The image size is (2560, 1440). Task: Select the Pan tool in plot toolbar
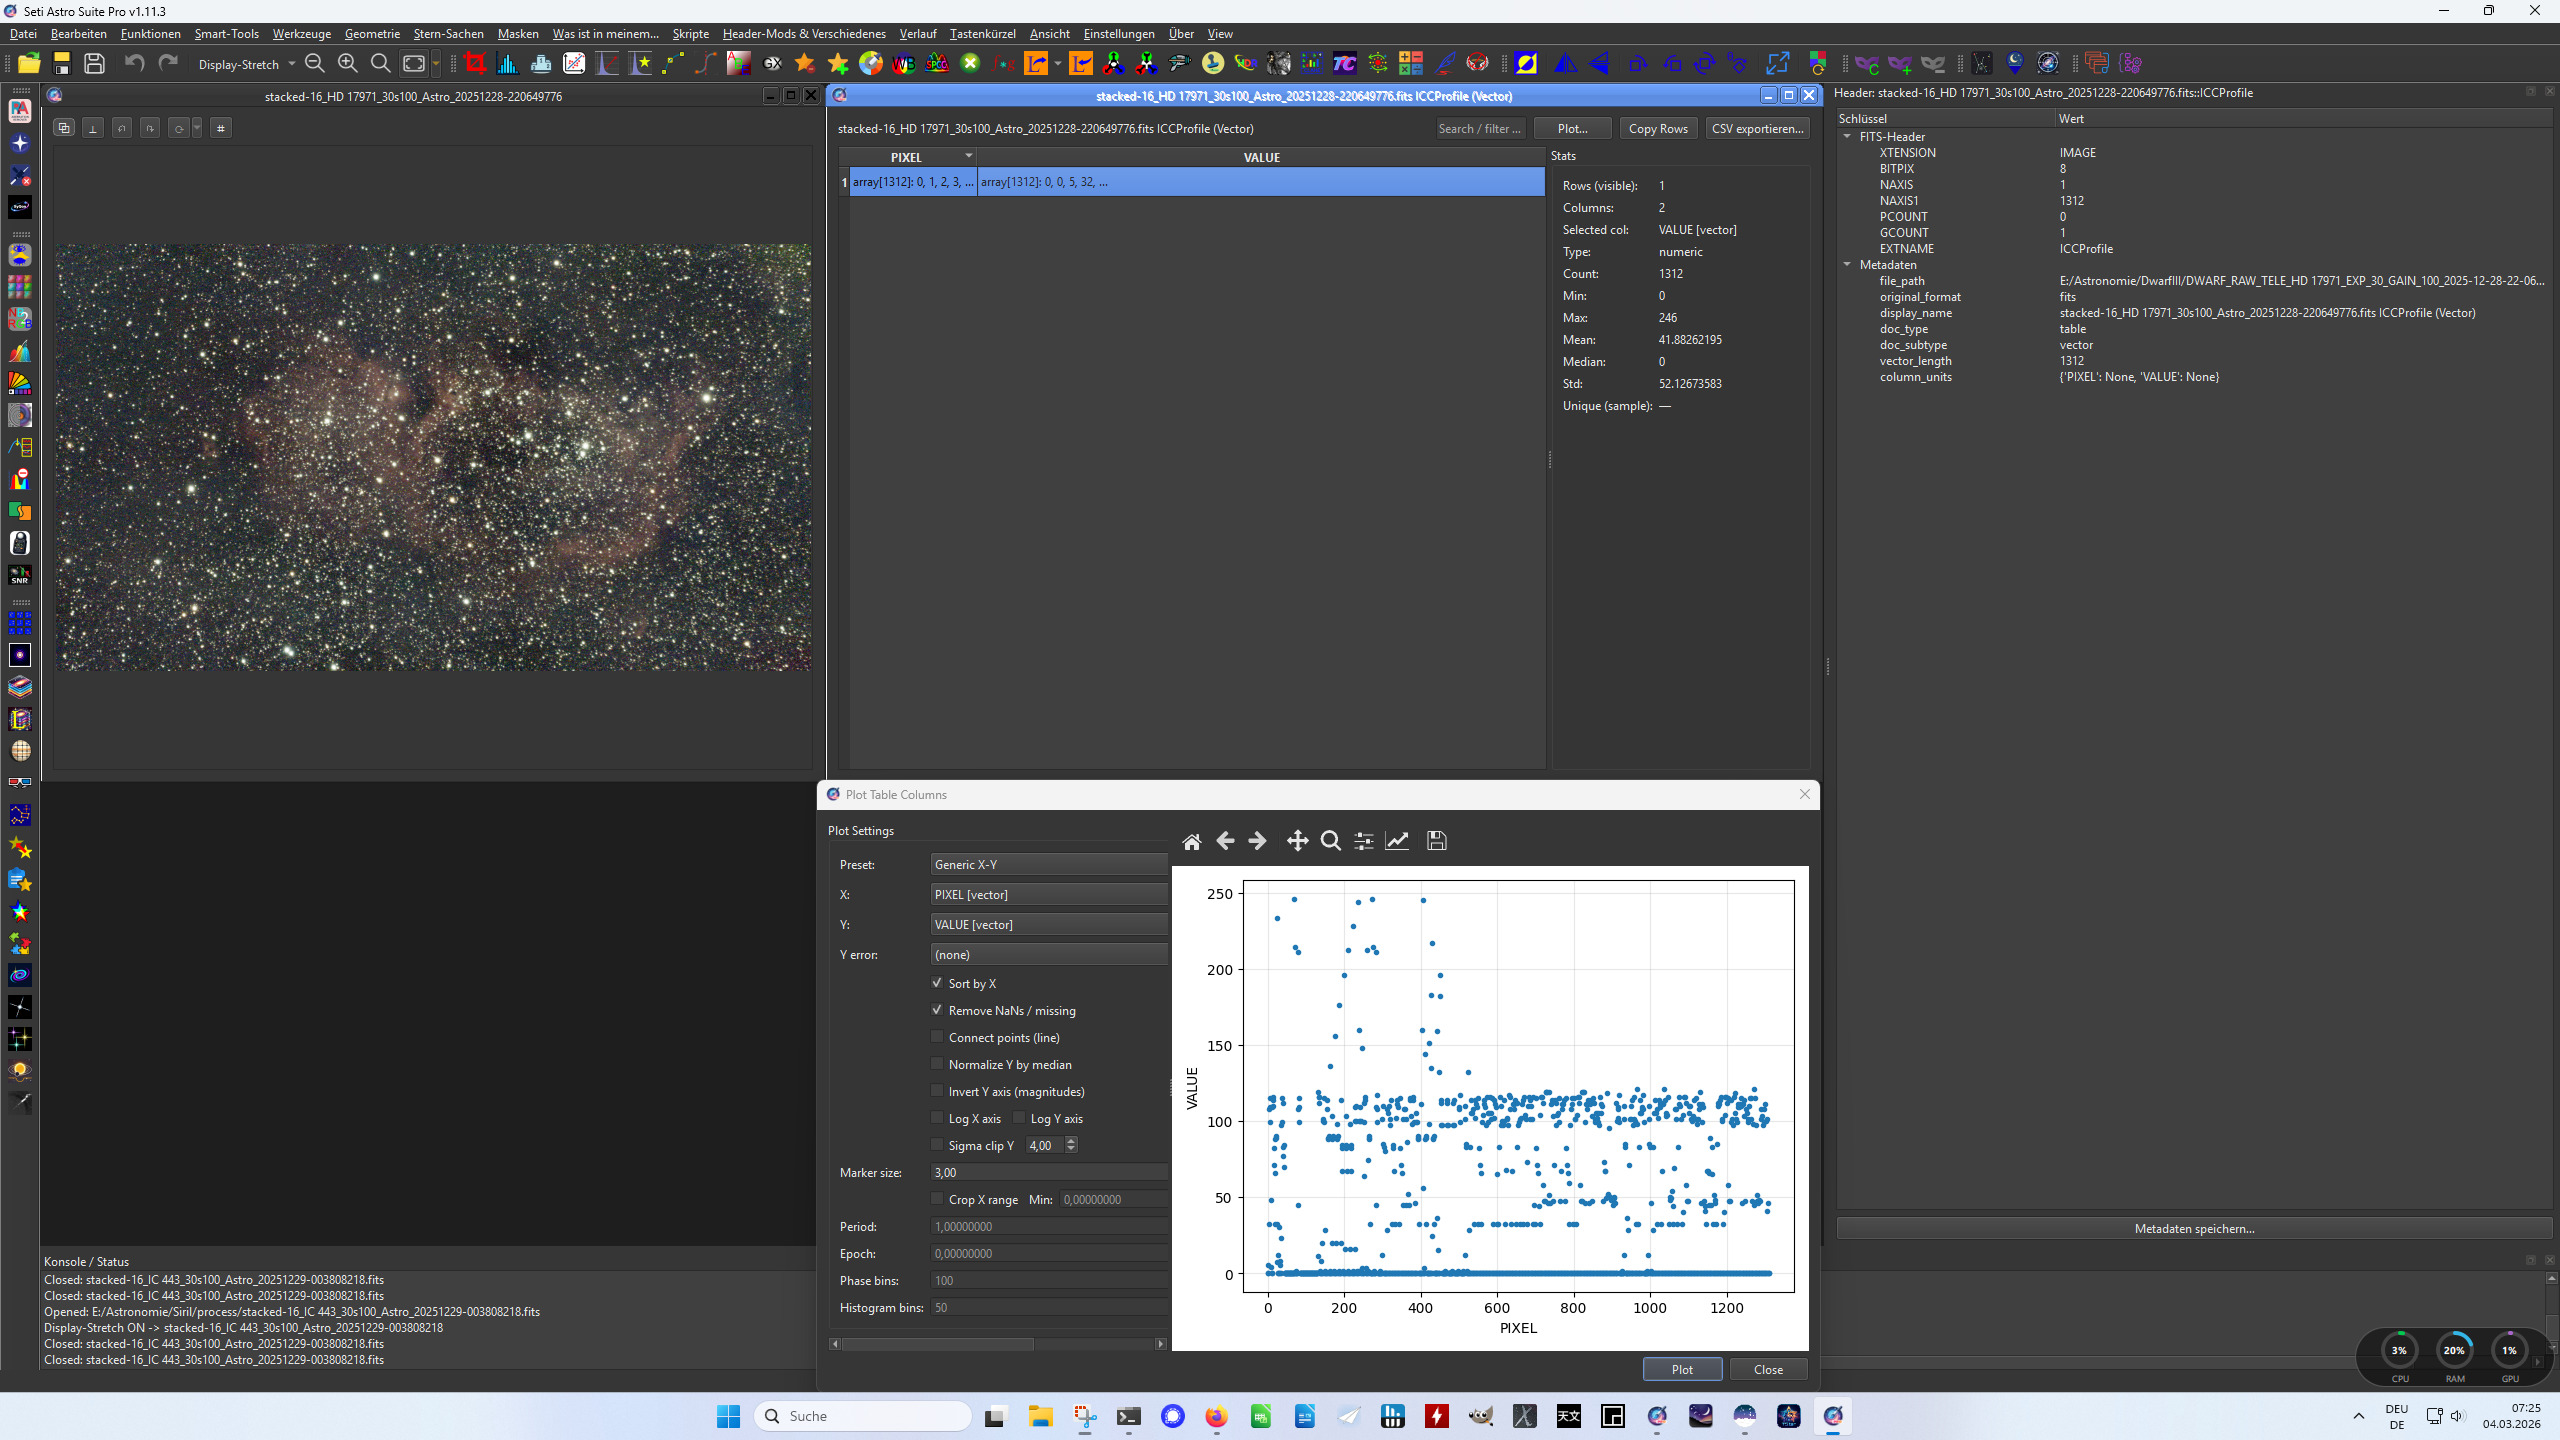coord(1297,841)
